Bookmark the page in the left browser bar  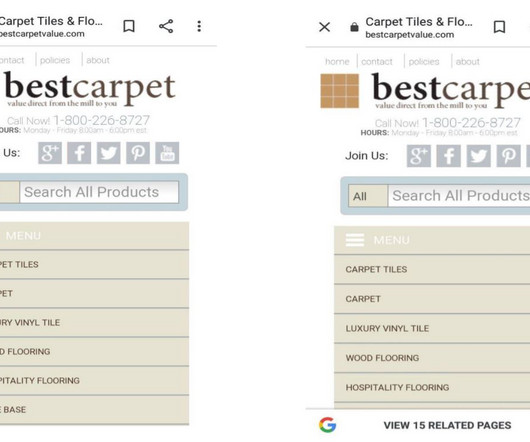point(129,26)
